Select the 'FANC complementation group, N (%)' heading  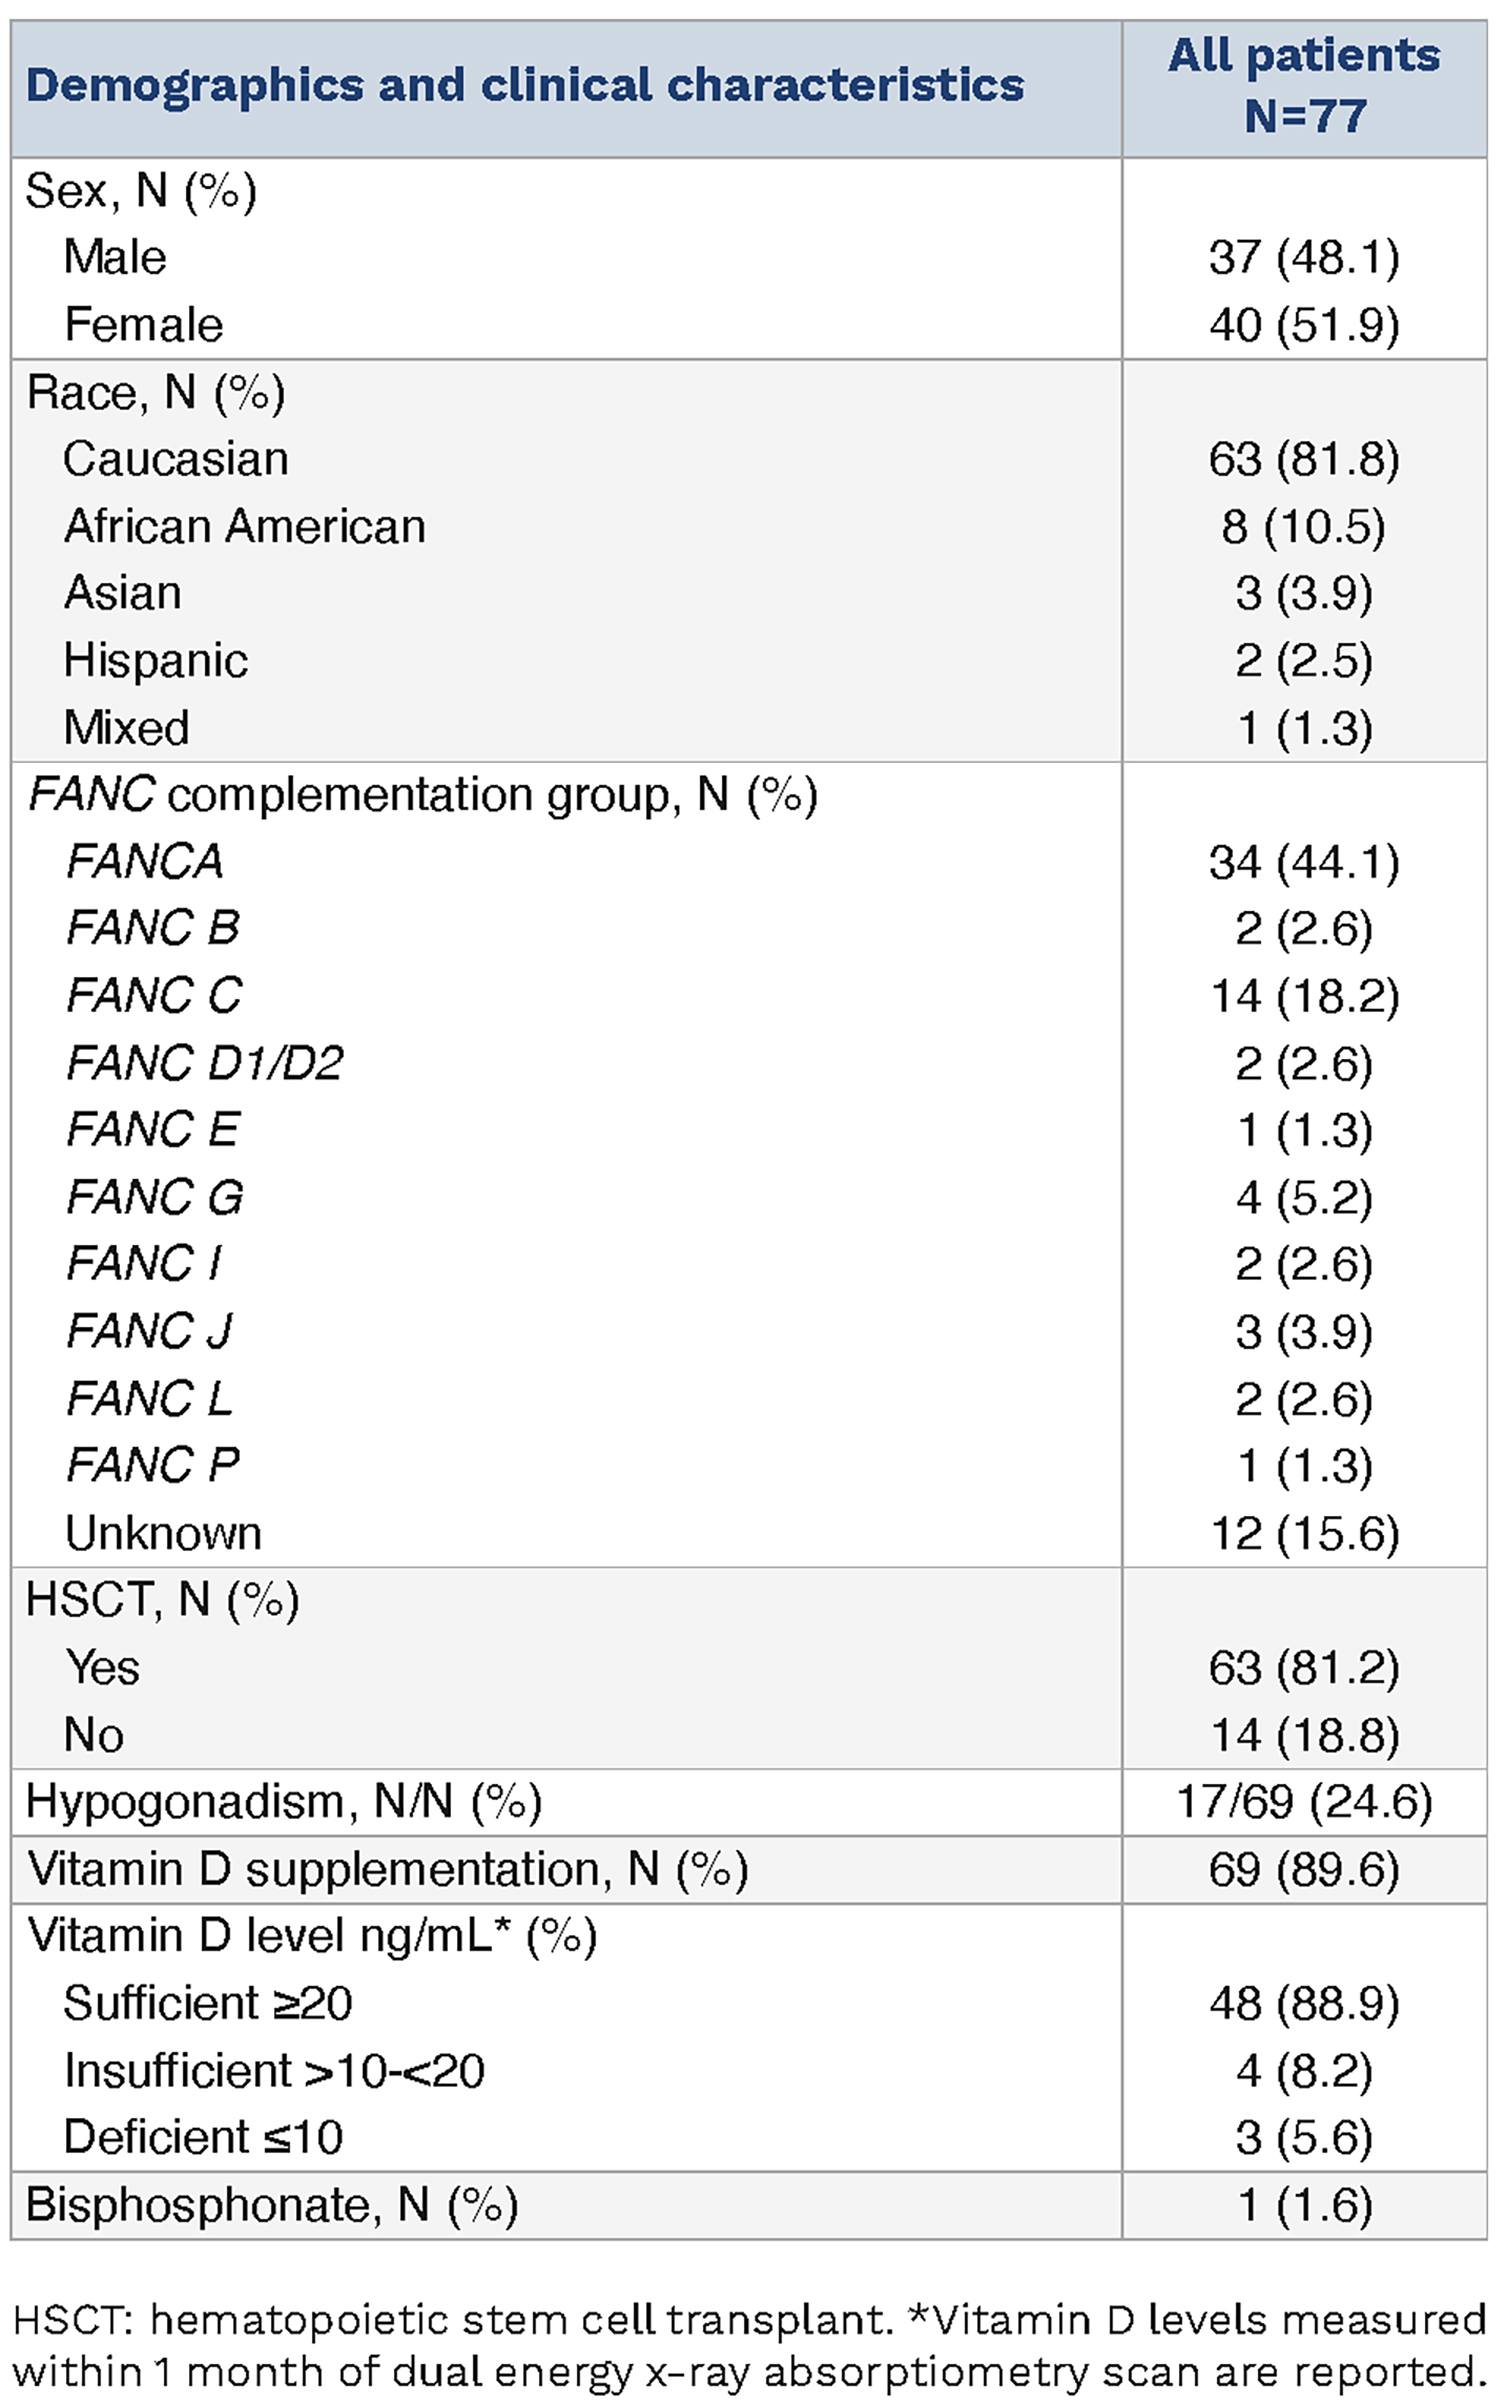tap(423, 795)
